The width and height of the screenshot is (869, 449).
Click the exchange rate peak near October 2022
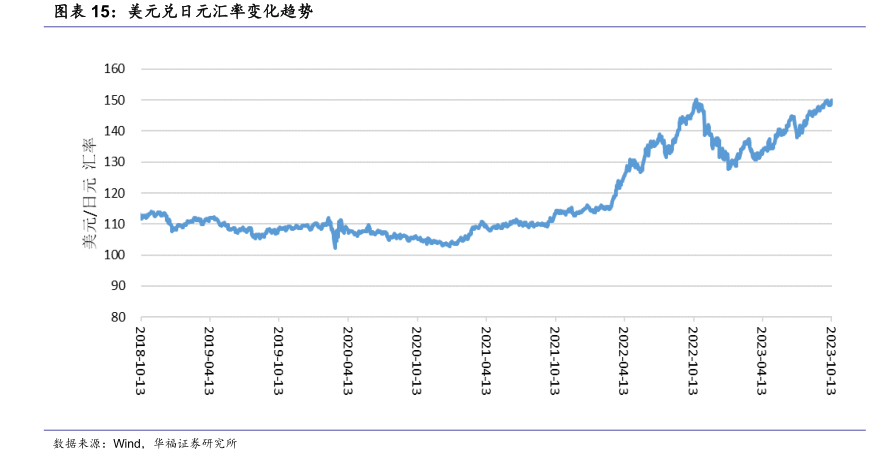pos(696,102)
